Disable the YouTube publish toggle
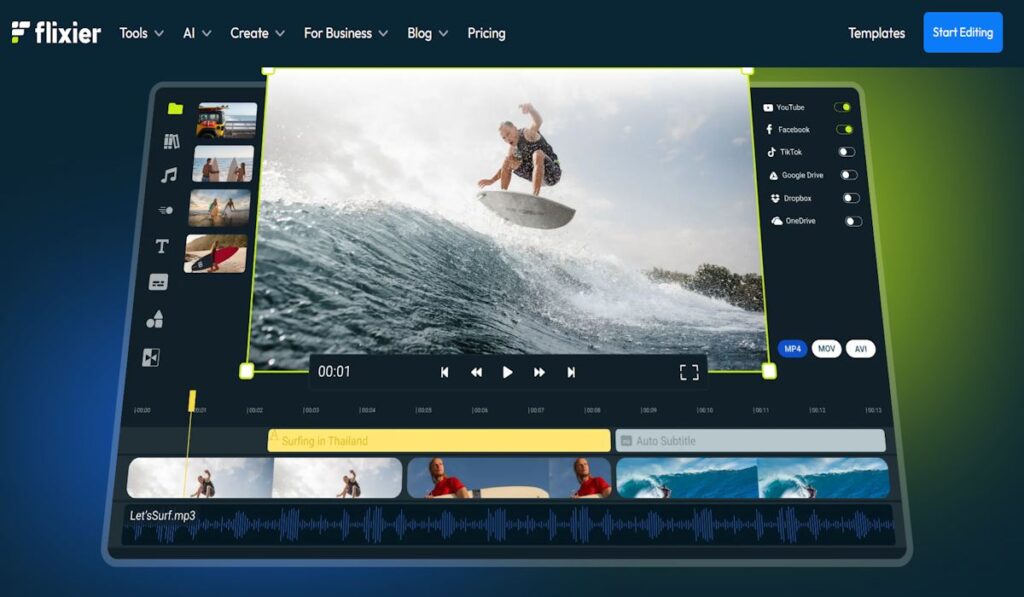 tap(843, 107)
